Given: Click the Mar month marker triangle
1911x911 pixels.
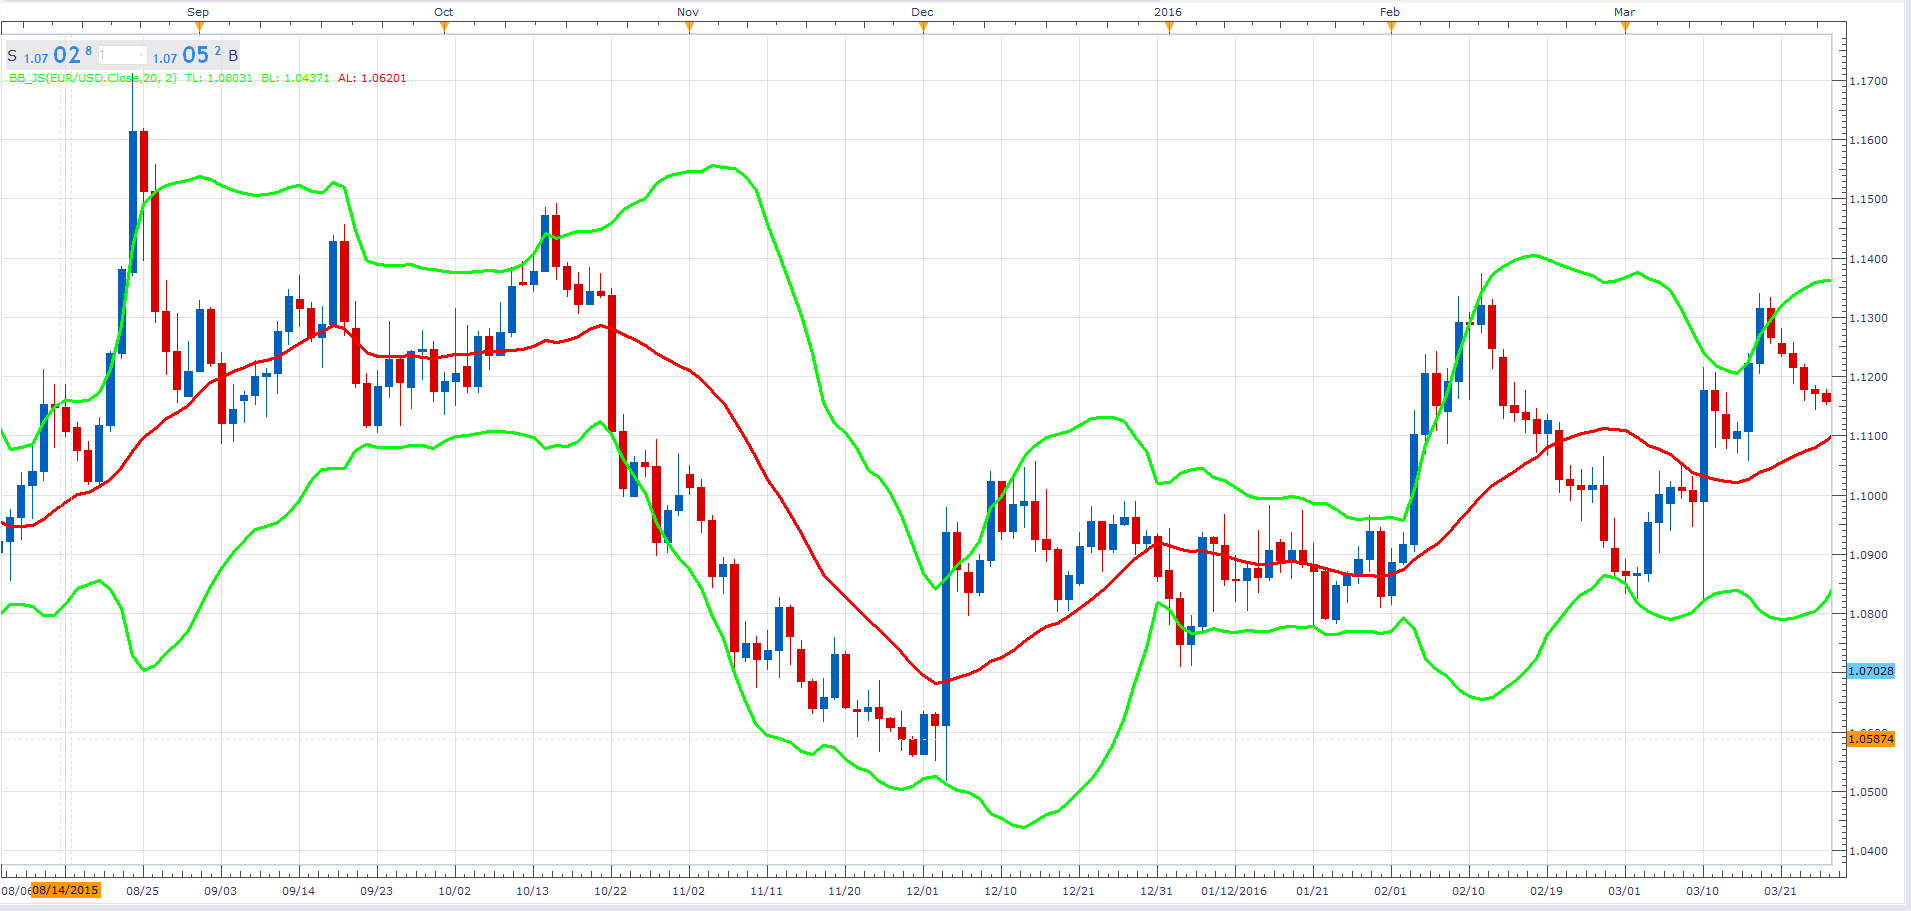Looking at the screenshot, I should 1625,26.
